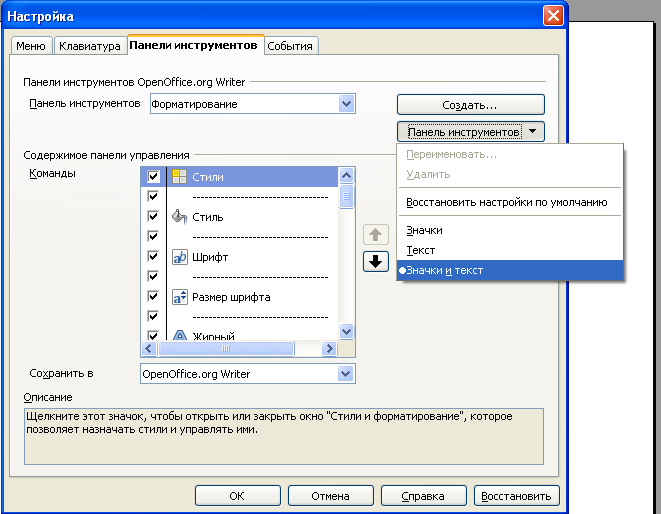Toggle checkbox of separator below Стиль
Viewport: 661px width, 514px height.
coord(153,236)
